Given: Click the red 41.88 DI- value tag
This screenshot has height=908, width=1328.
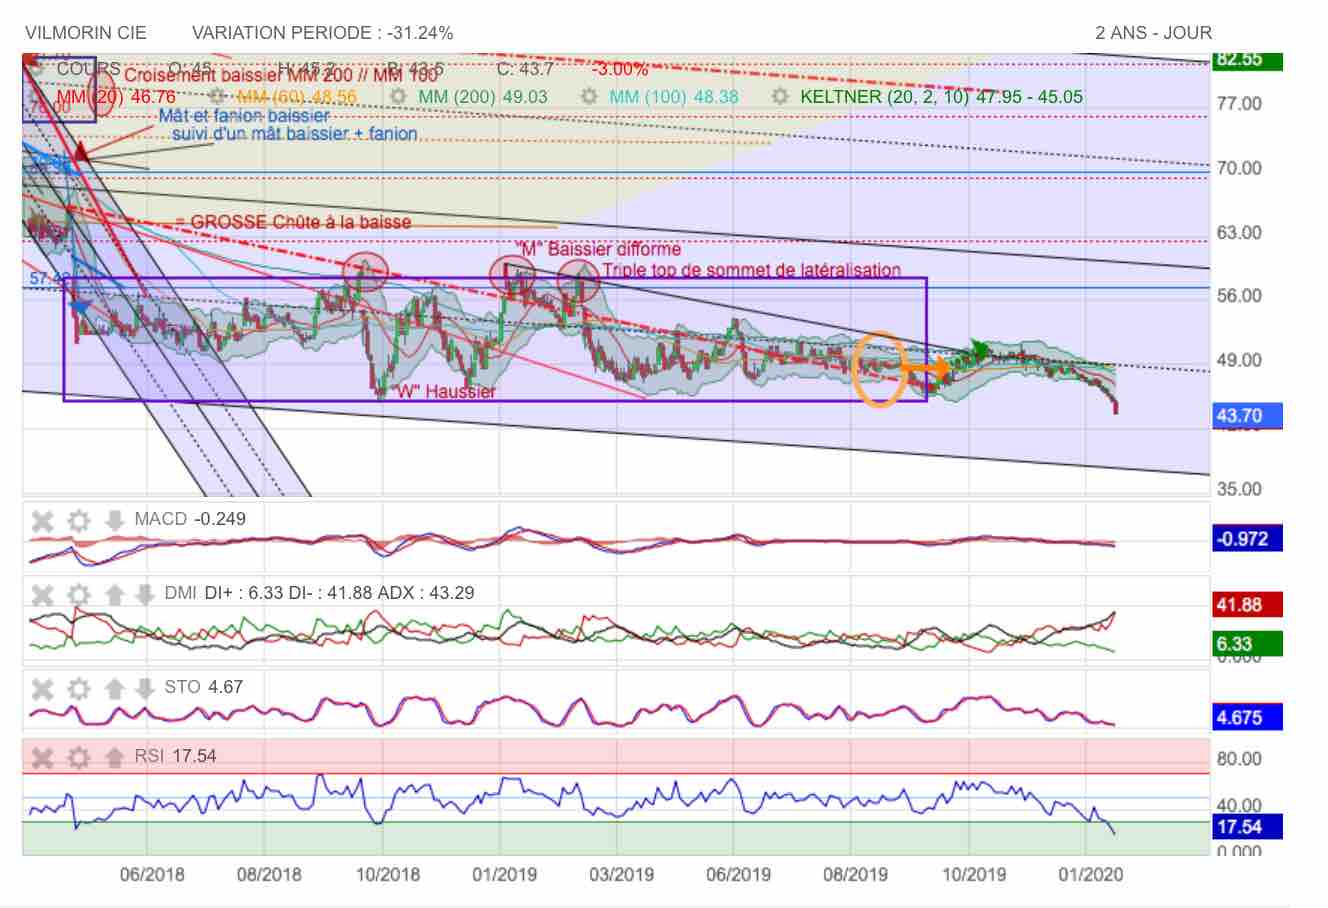Looking at the screenshot, I should pos(1247,605).
